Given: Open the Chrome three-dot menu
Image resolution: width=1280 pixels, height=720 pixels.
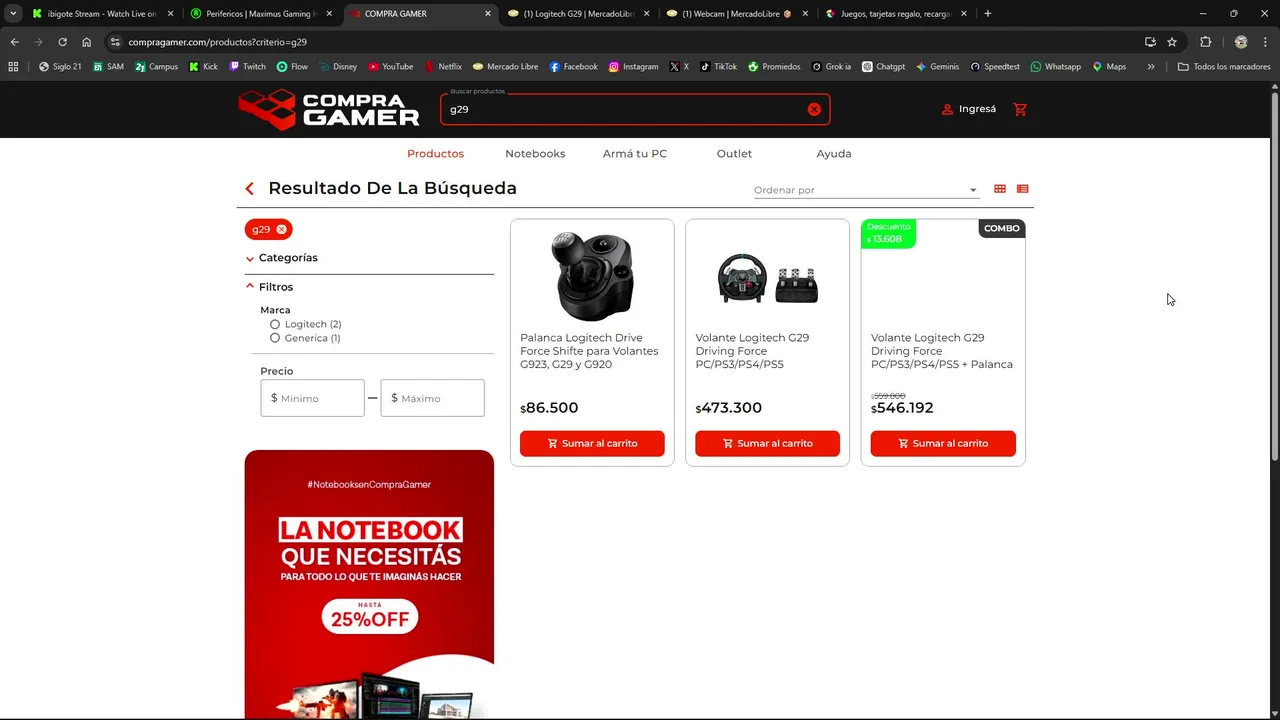Looking at the screenshot, I should pyautogui.click(x=1265, y=42).
